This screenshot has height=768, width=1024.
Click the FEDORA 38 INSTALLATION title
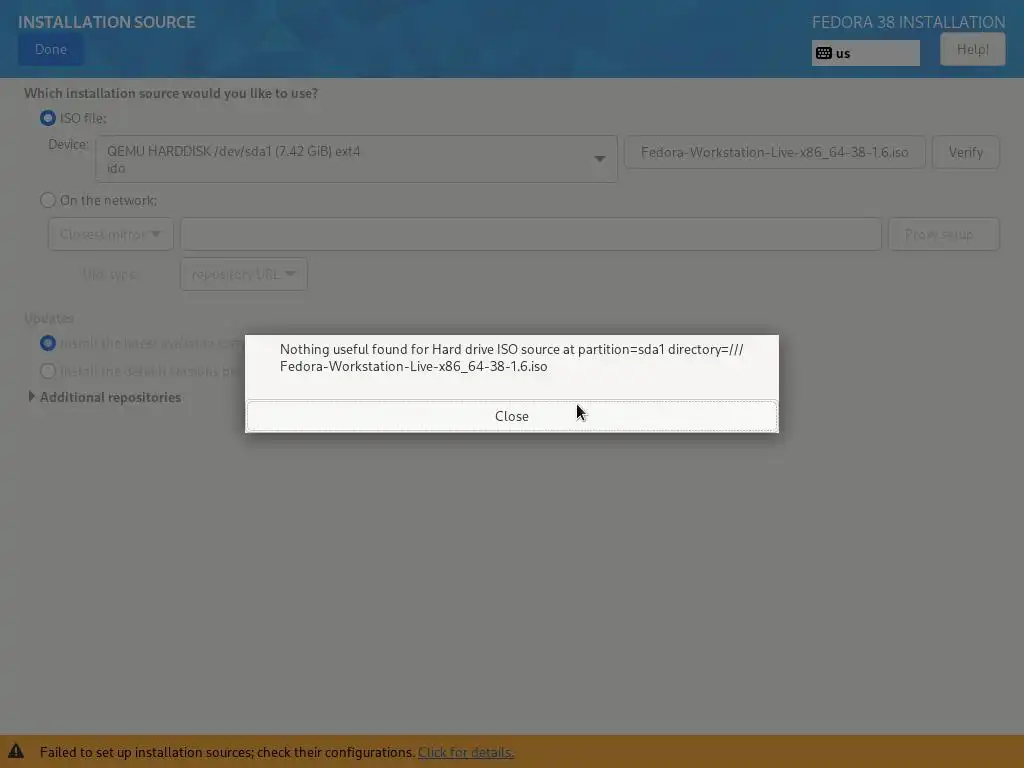click(908, 22)
